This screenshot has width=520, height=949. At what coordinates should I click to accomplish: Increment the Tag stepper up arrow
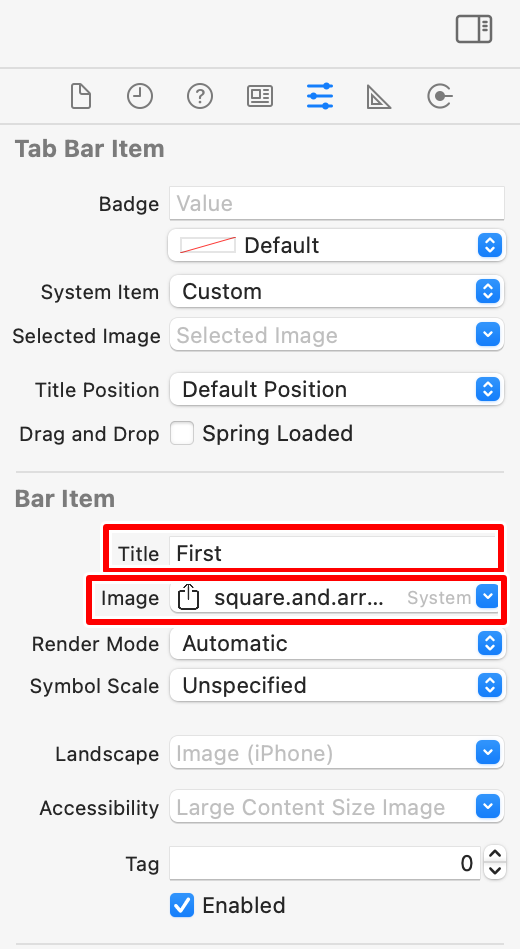coord(496,855)
